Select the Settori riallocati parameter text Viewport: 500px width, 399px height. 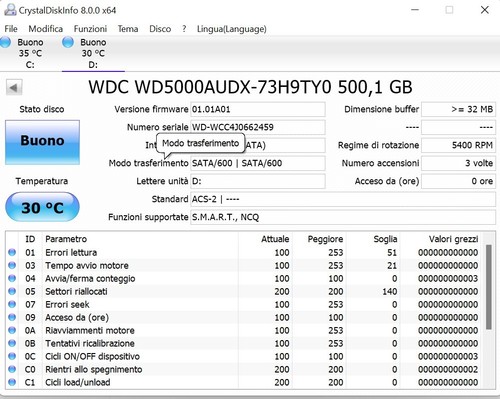[76, 291]
